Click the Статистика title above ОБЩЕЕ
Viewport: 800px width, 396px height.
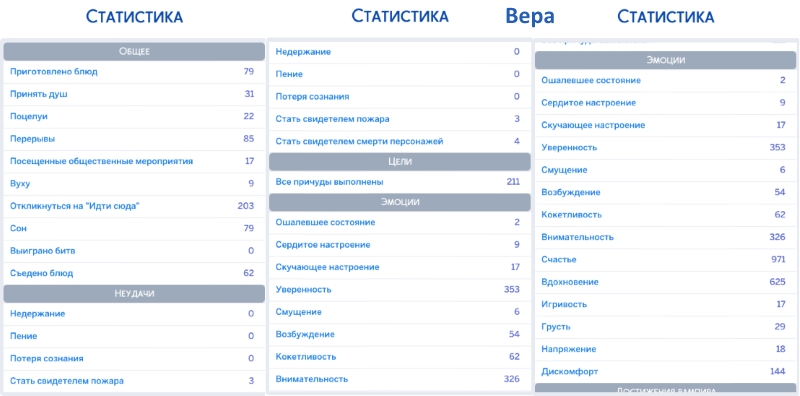coord(134,17)
